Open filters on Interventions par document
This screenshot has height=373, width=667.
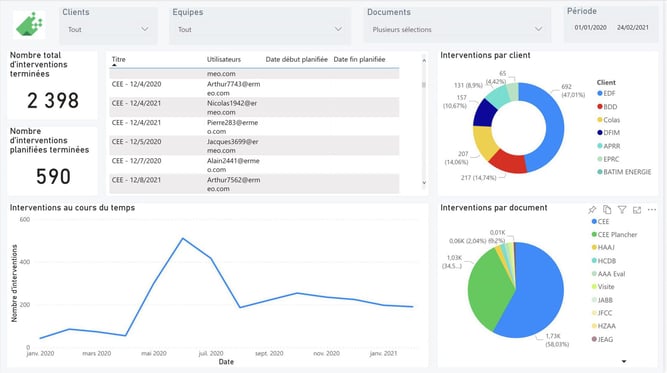[x=622, y=210]
